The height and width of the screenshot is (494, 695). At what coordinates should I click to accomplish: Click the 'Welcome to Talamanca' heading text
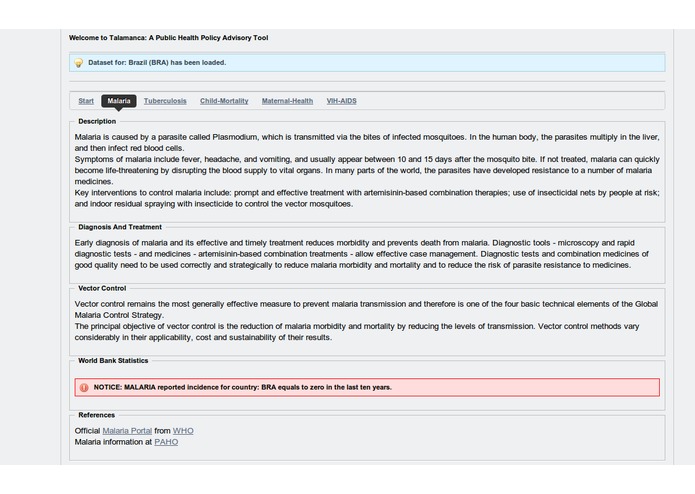click(x=168, y=38)
